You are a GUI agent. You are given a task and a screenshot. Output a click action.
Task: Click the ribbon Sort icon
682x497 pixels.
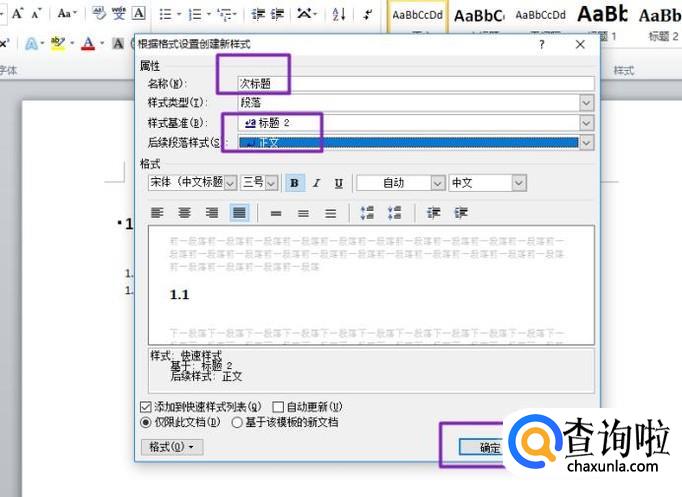tap(339, 14)
